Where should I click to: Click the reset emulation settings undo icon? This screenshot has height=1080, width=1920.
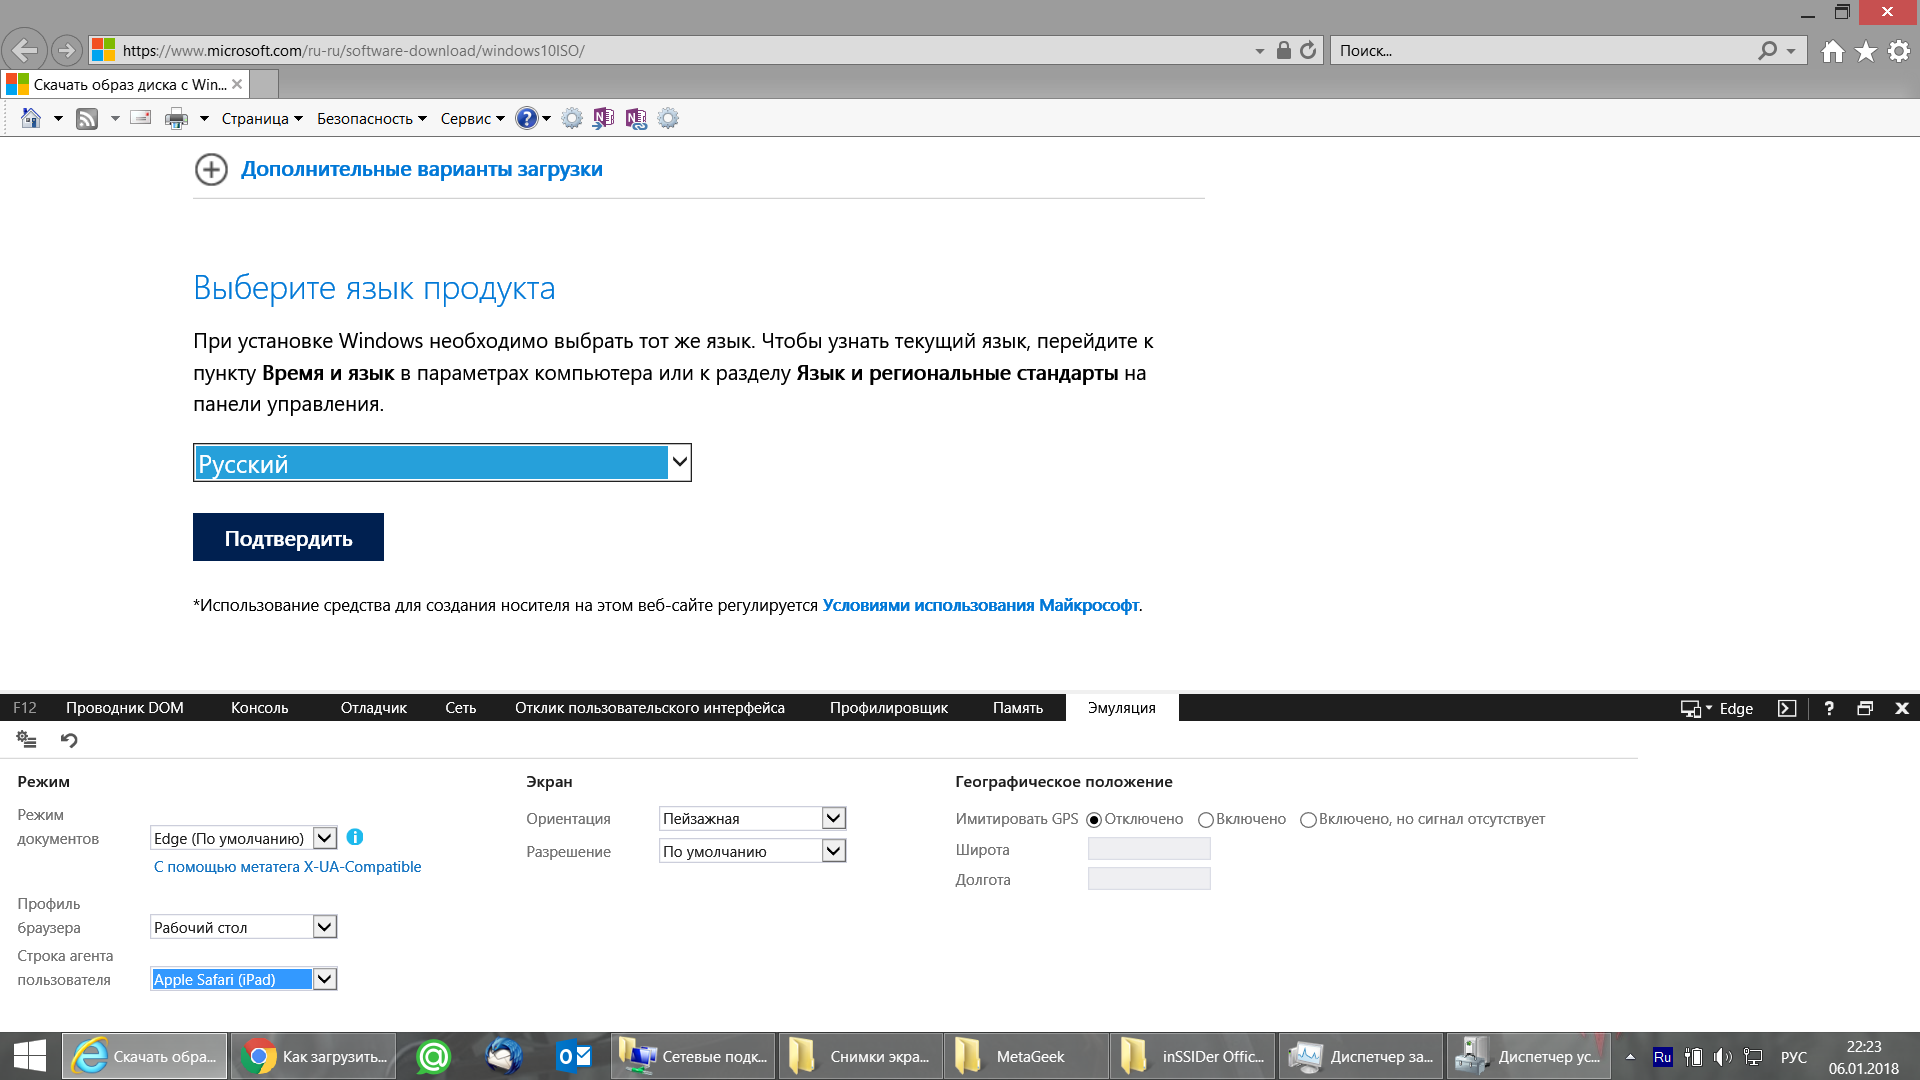point(69,740)
